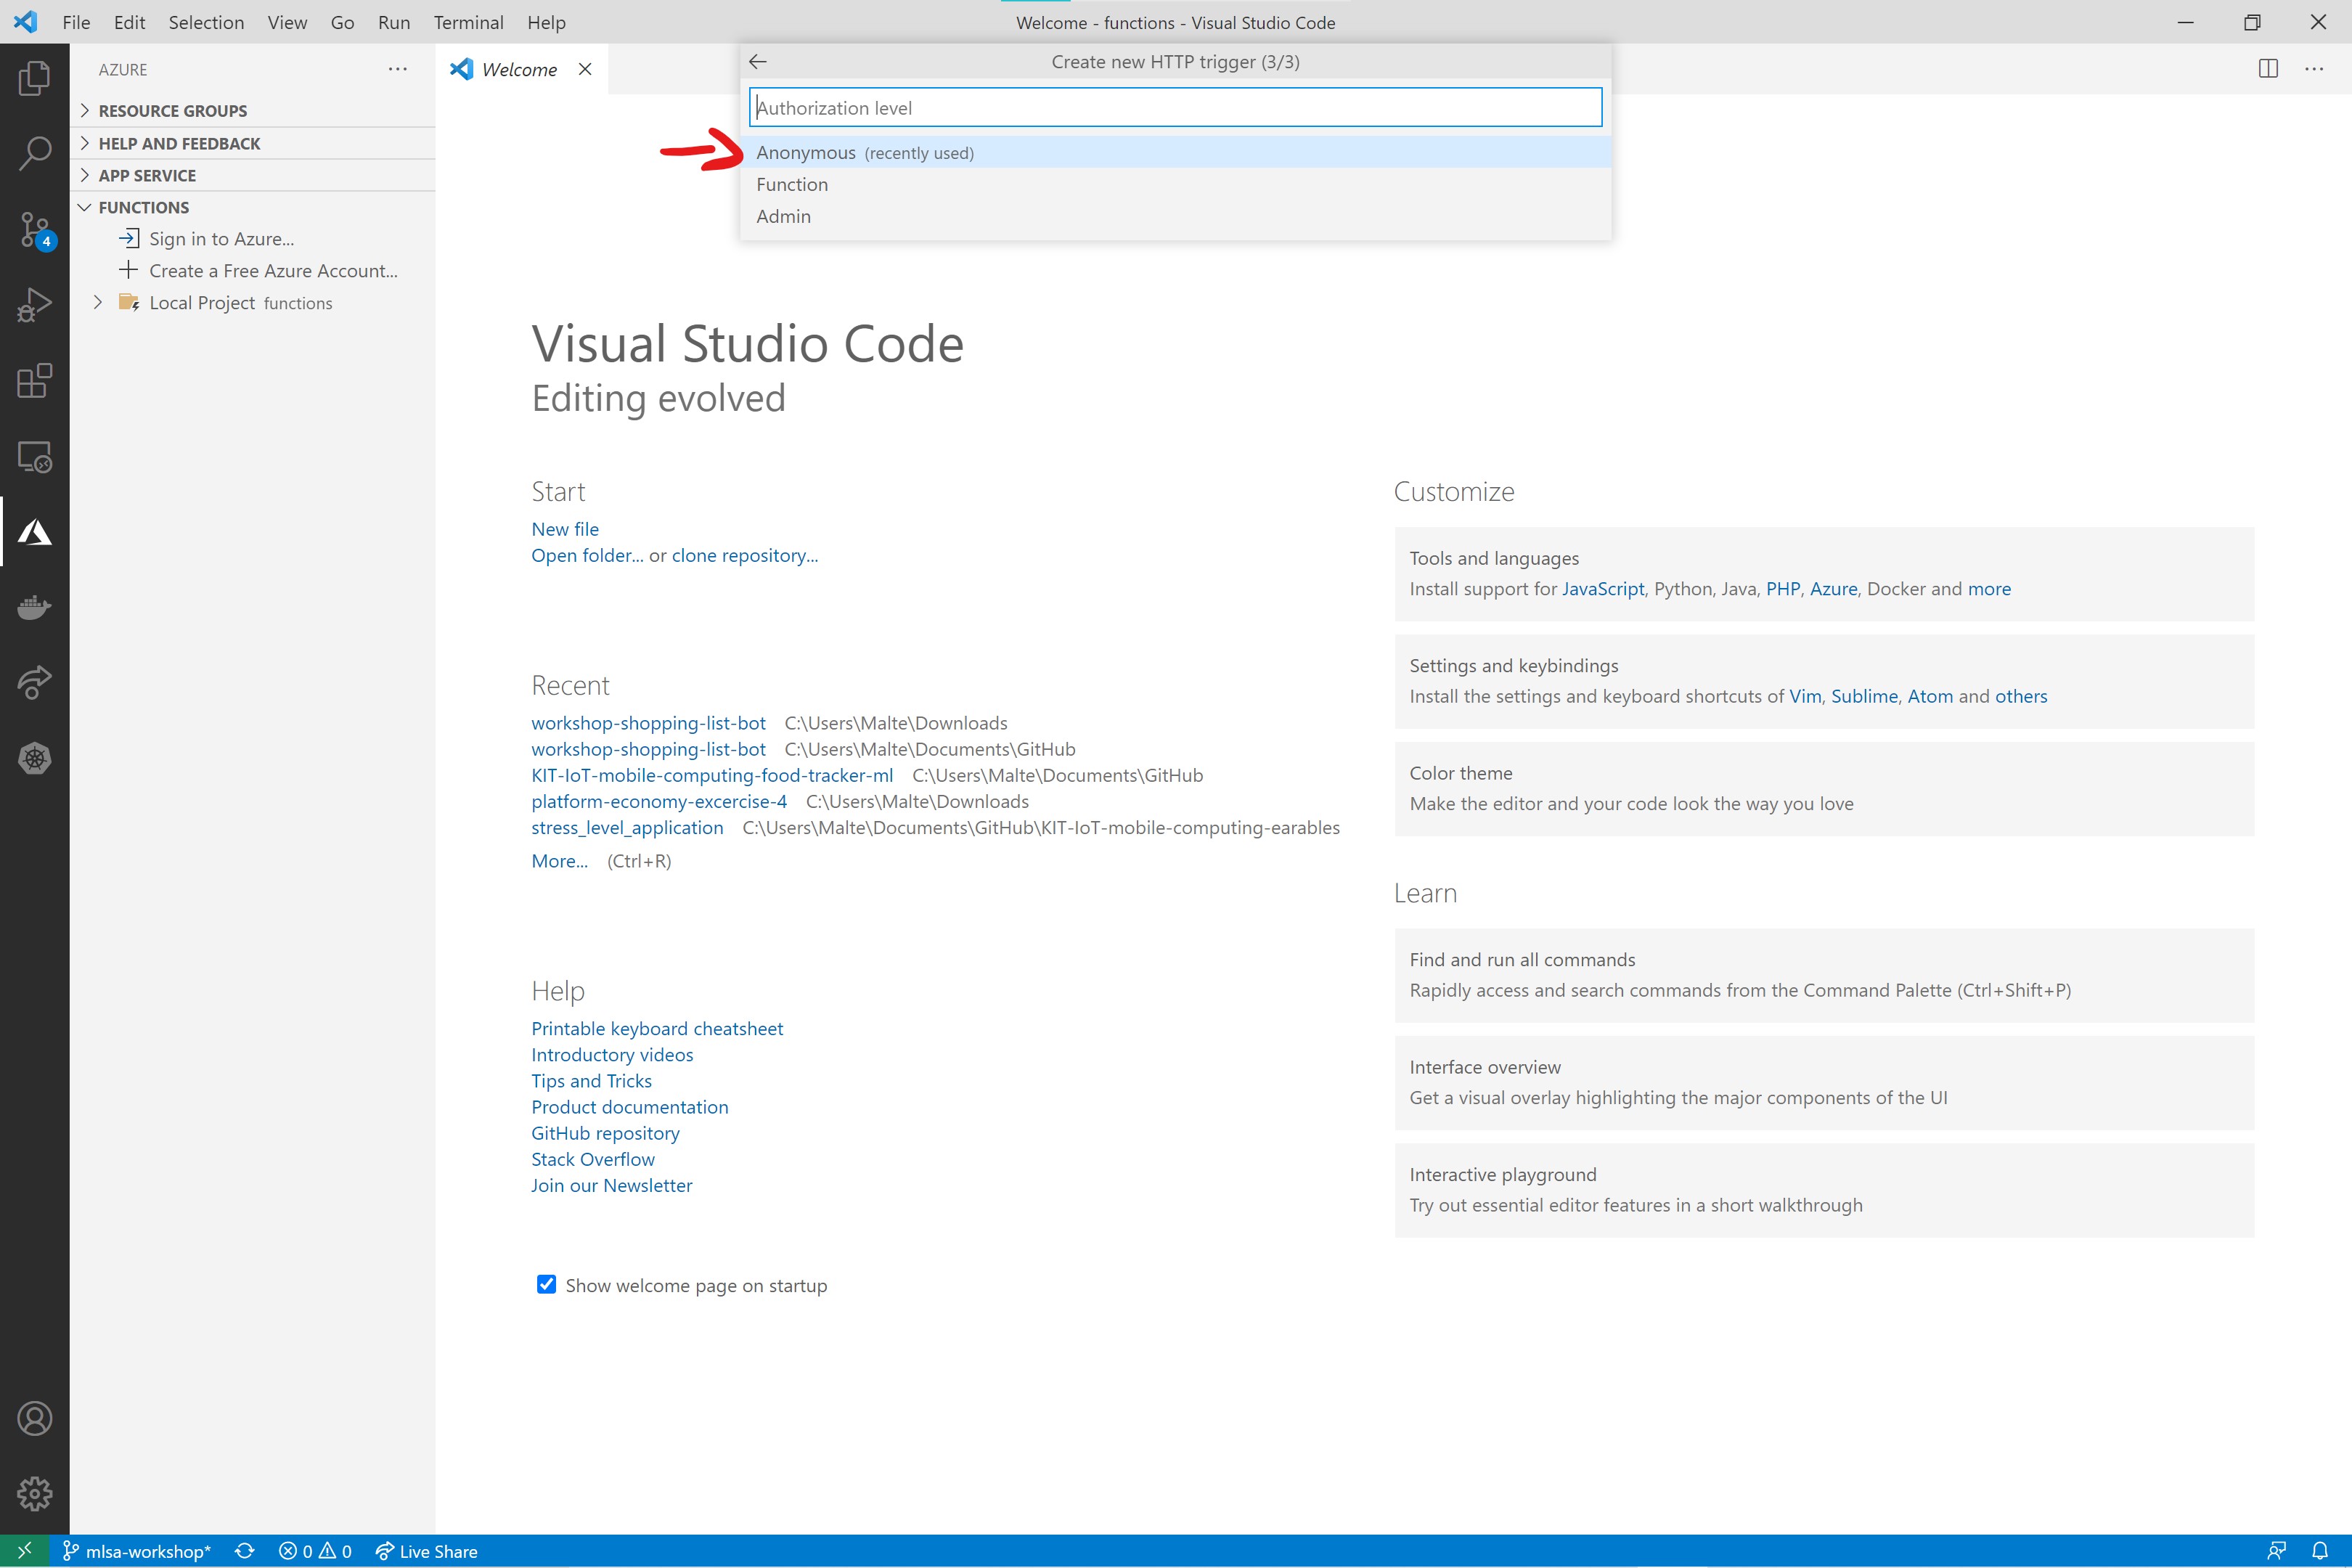Expand the App Service section

[253, 175]
